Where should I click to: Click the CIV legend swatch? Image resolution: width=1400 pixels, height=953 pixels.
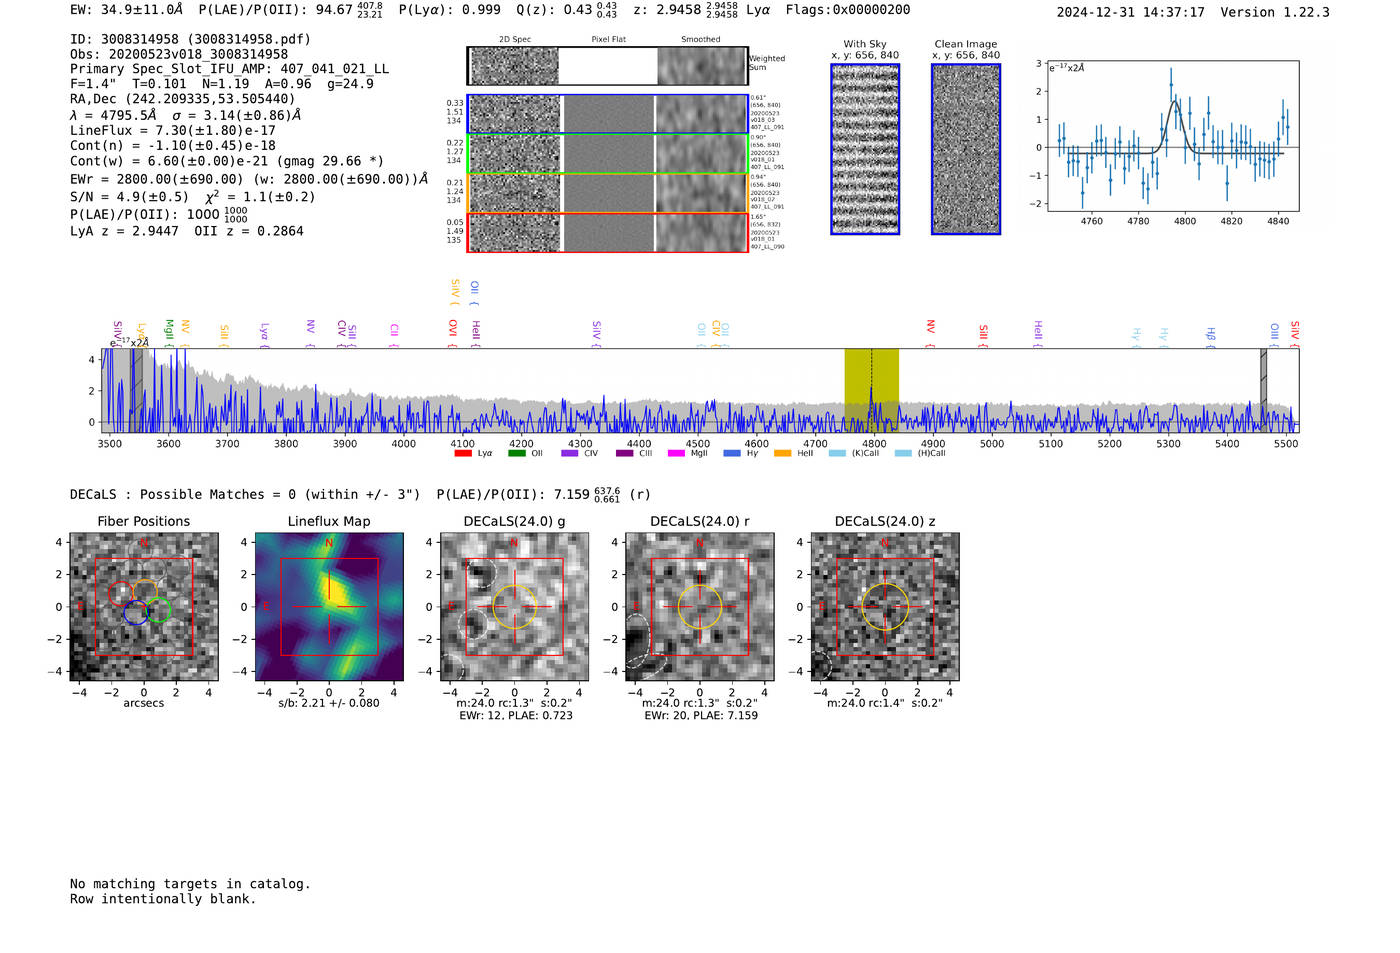click(570, 453)
